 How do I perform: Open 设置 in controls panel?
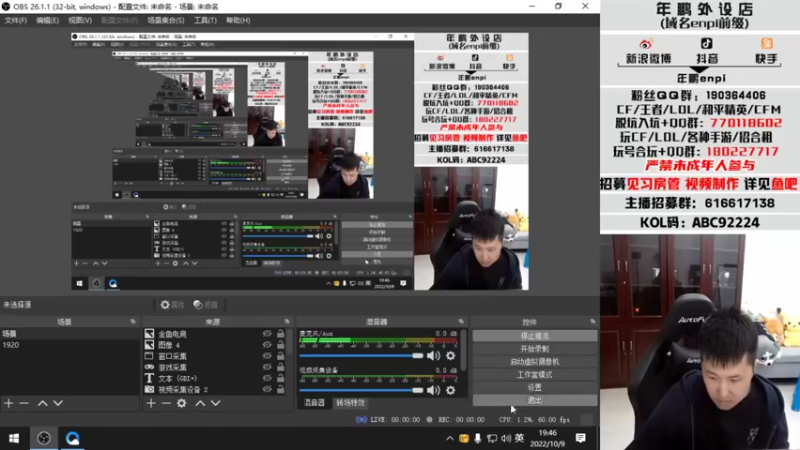point(535,387)
